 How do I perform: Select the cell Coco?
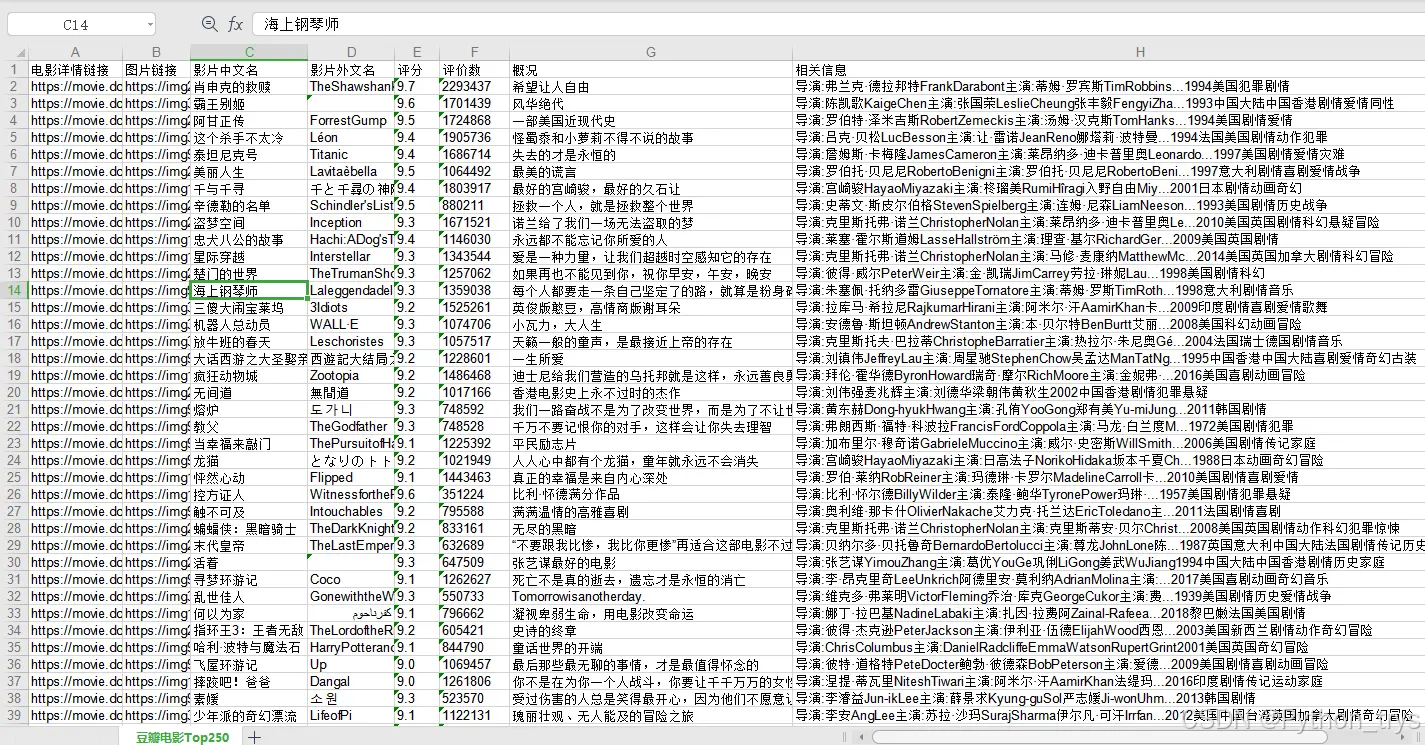pyautogui.click(x=350, y=580)
